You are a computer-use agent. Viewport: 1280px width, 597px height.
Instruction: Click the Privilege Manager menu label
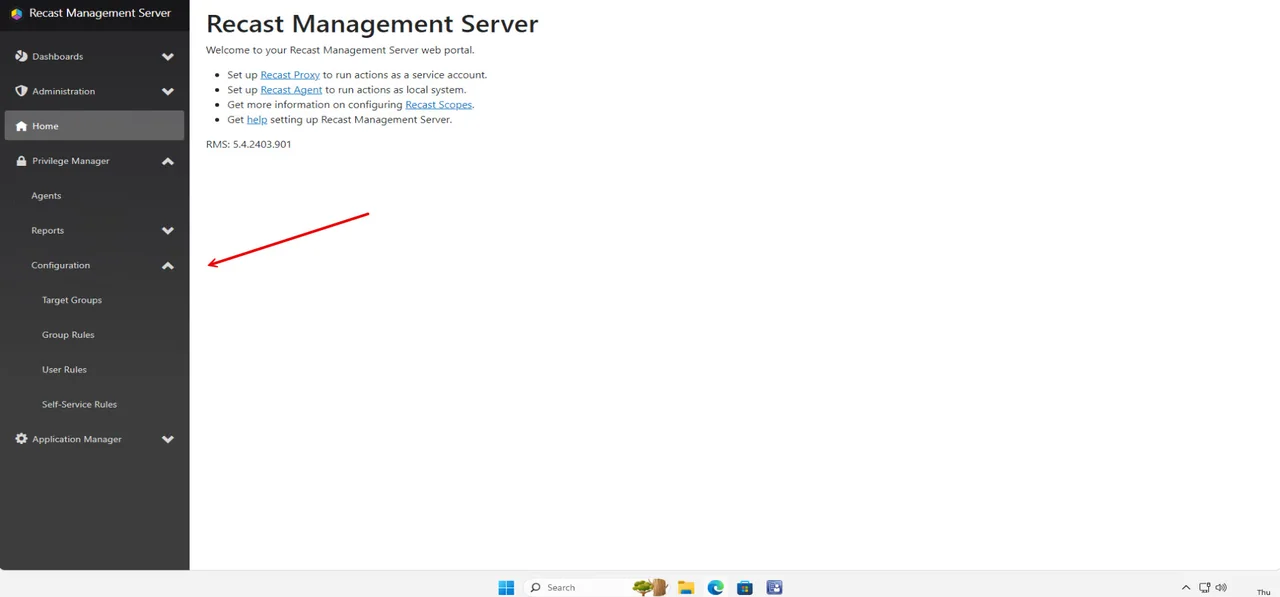[71, 161]
